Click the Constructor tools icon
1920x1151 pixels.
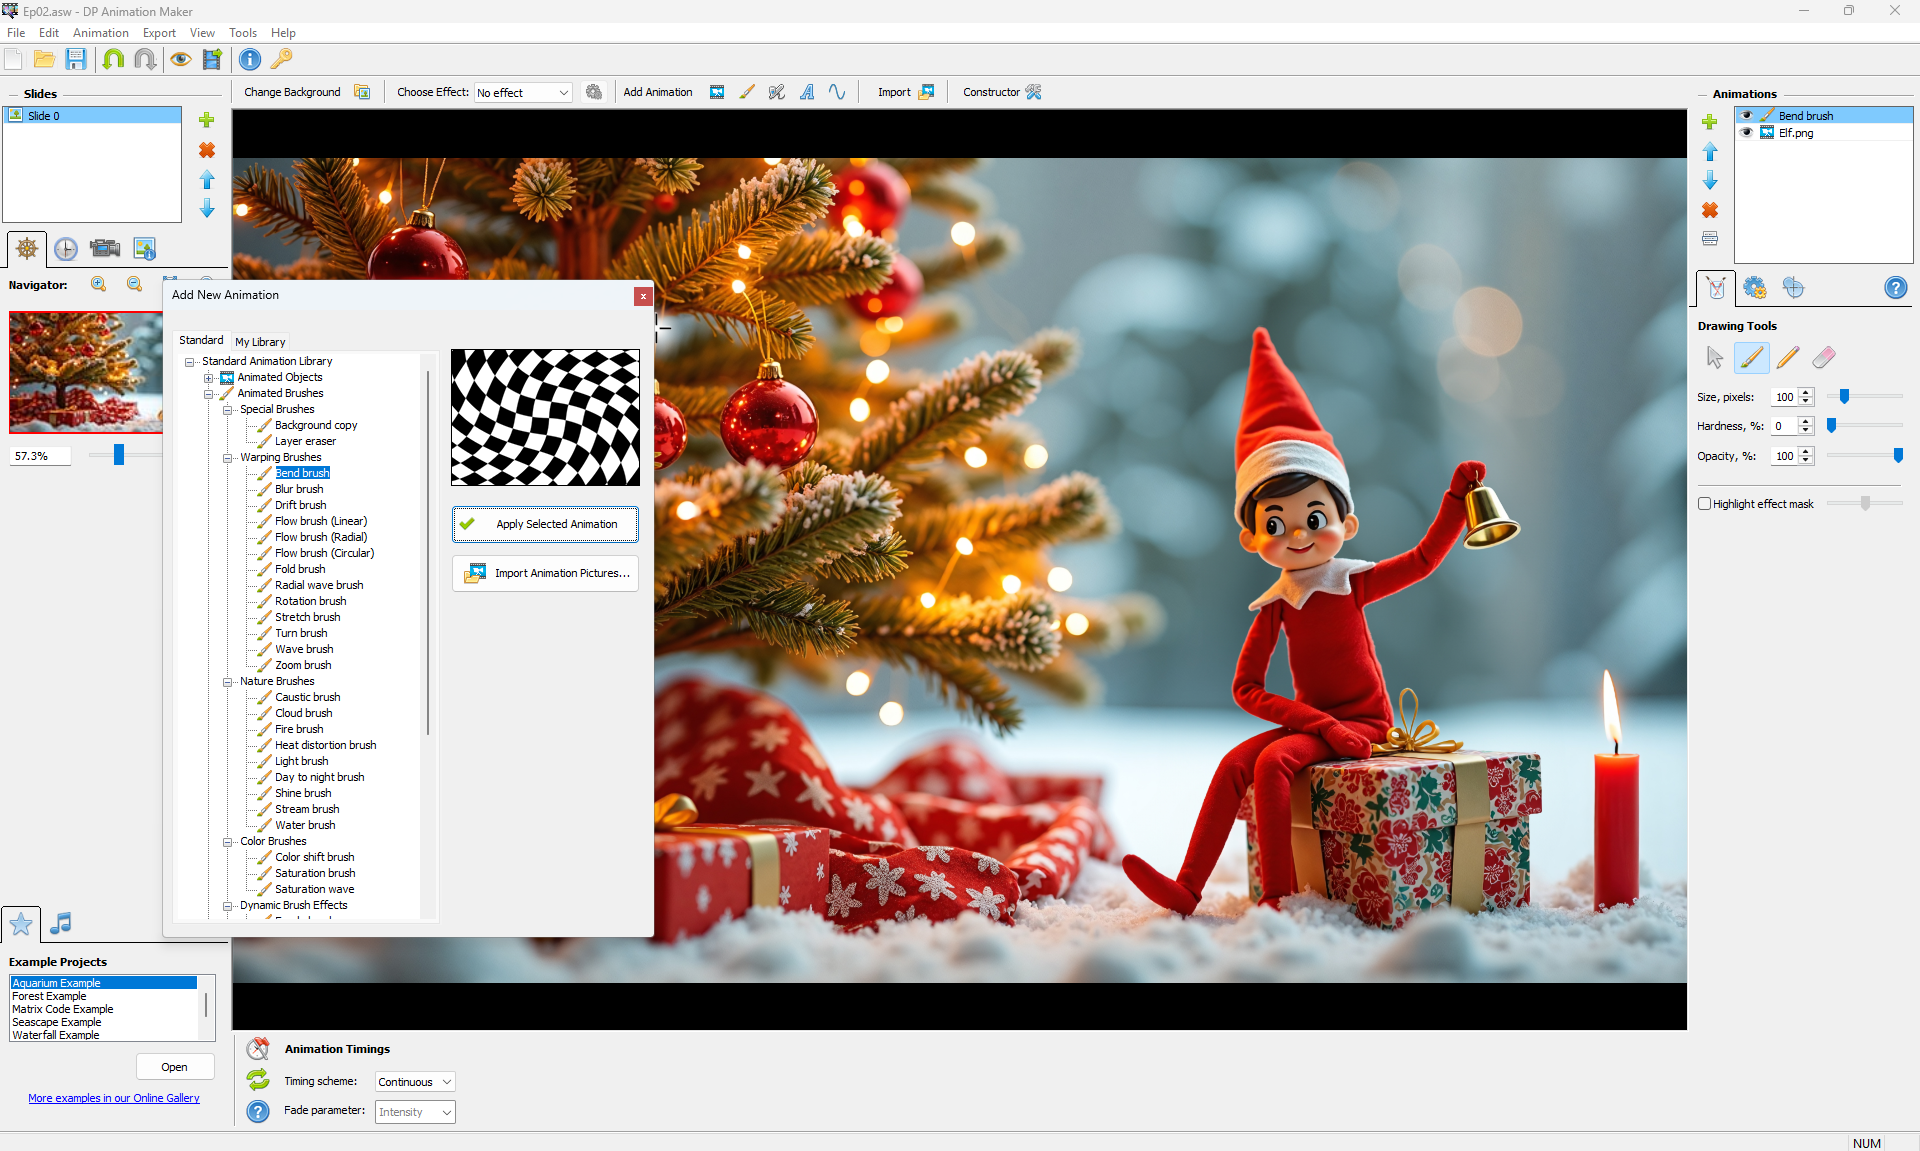pos(1034,92)
